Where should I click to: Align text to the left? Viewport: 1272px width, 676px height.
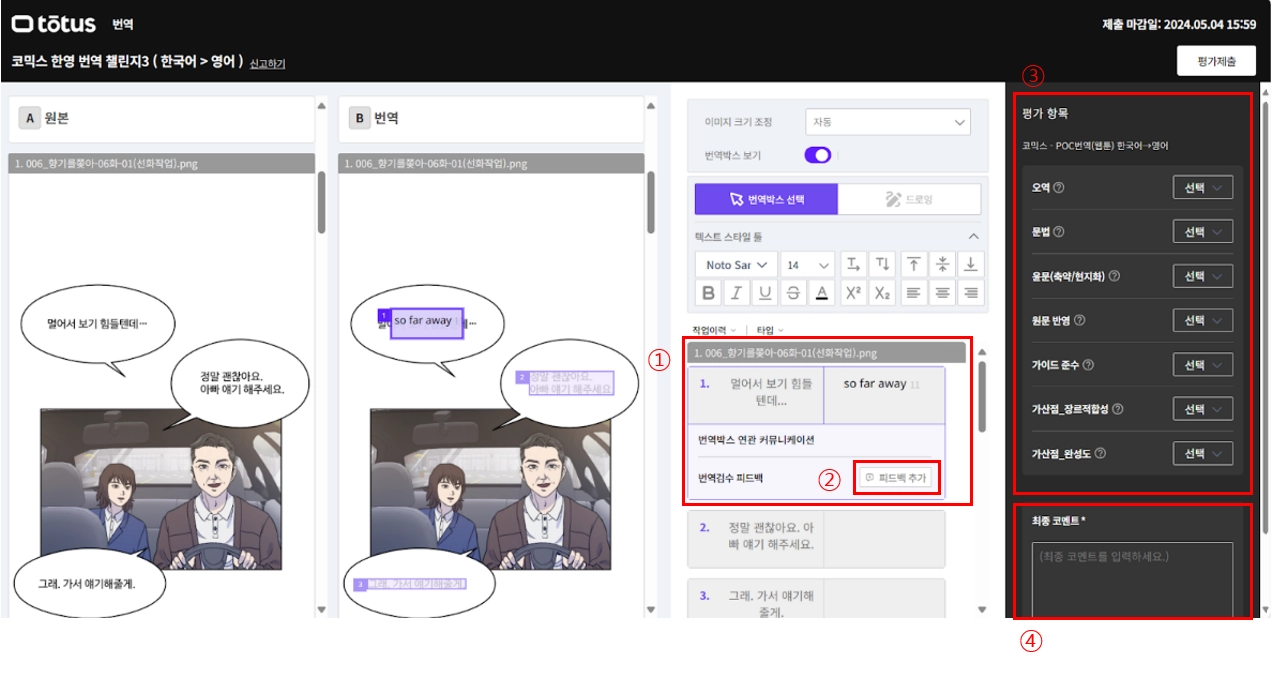tap(913, 293)
